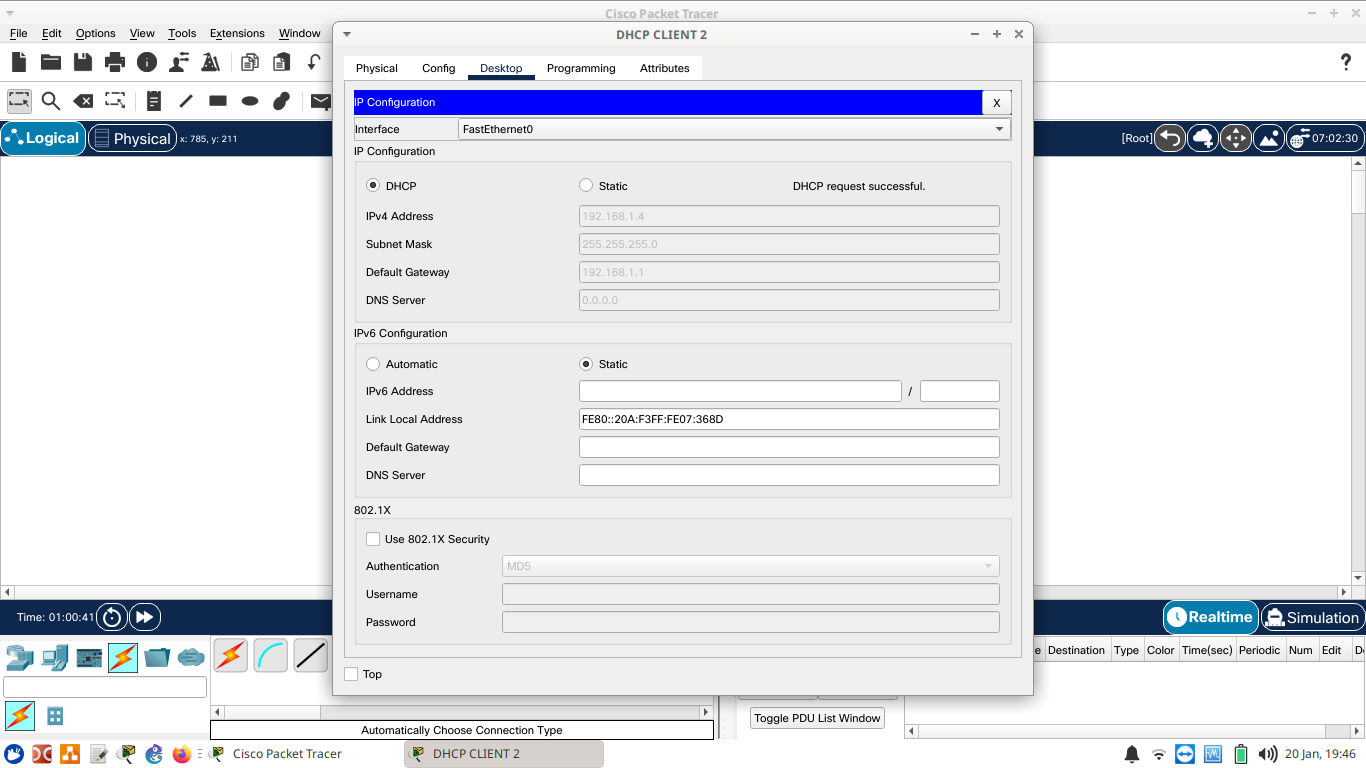This screenshot has width=1366, height=768.
Task: Click the Fast Forward Time icon
Action: [144, 617]
